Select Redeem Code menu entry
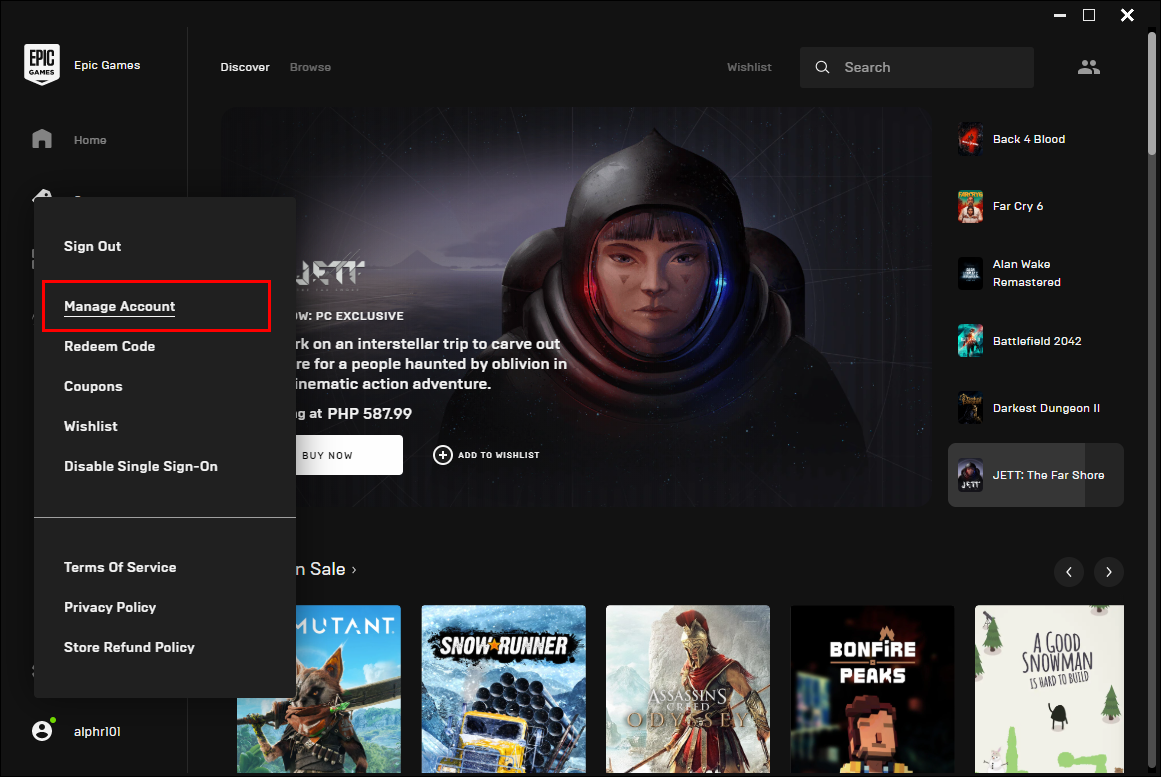The height and width of the screenshot is (777, 1161). pos(110,346)
